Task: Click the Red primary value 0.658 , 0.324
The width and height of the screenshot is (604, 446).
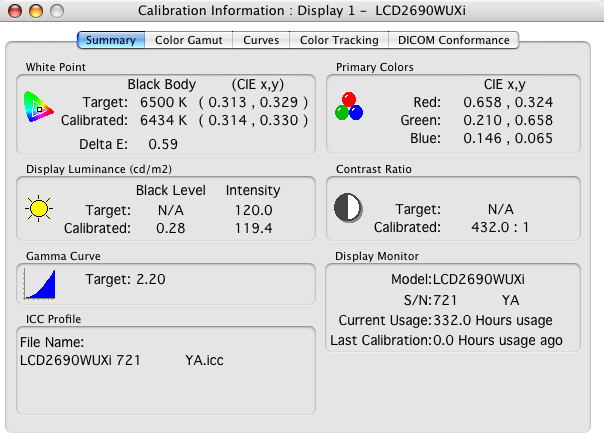Action: [x=508, y=102]
